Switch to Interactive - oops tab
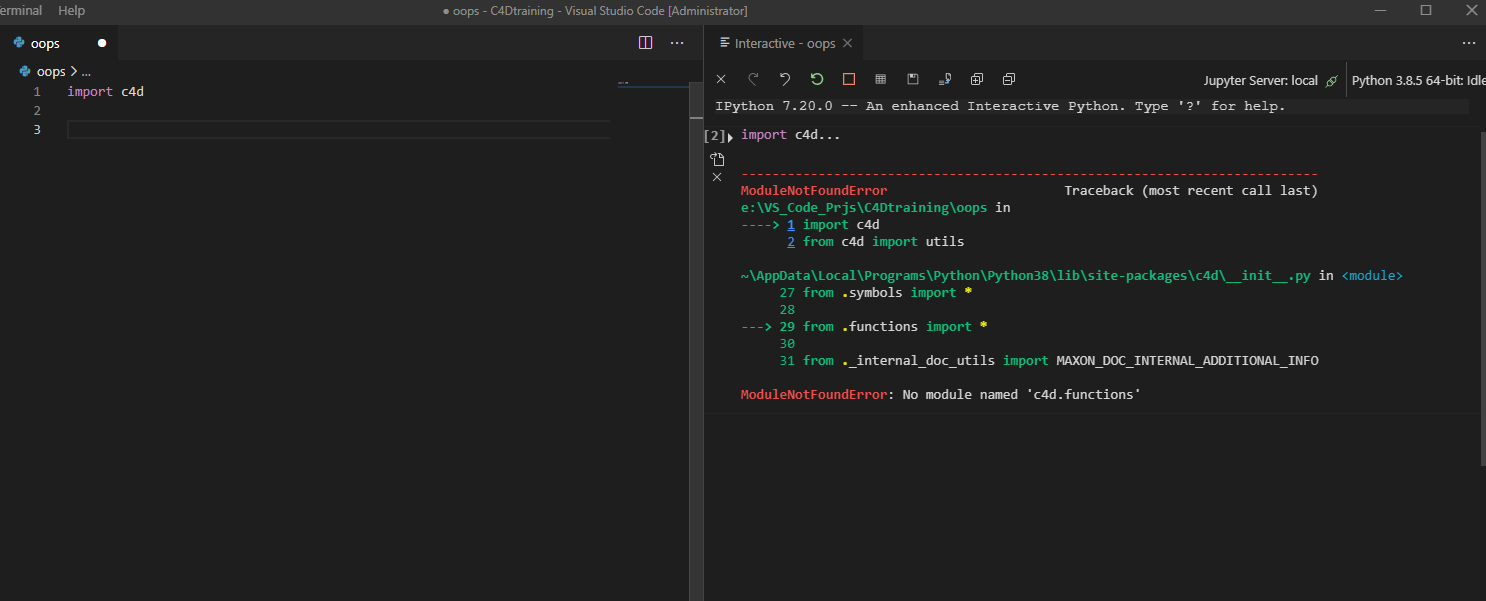 coord(784,43)
